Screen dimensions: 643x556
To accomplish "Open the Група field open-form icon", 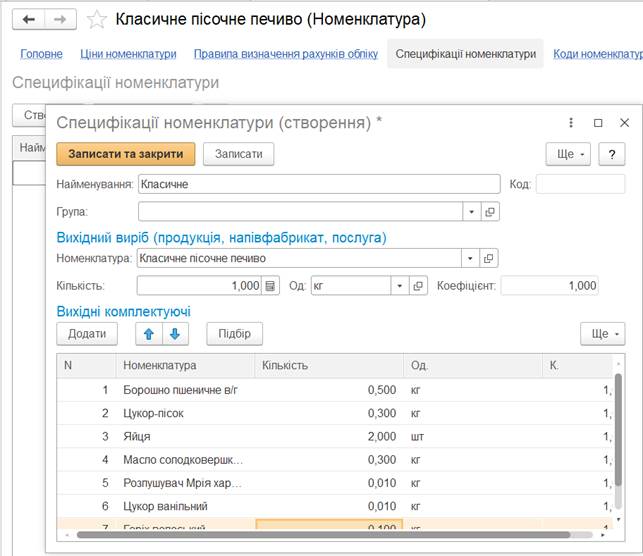I will click(x=490, y=212).
